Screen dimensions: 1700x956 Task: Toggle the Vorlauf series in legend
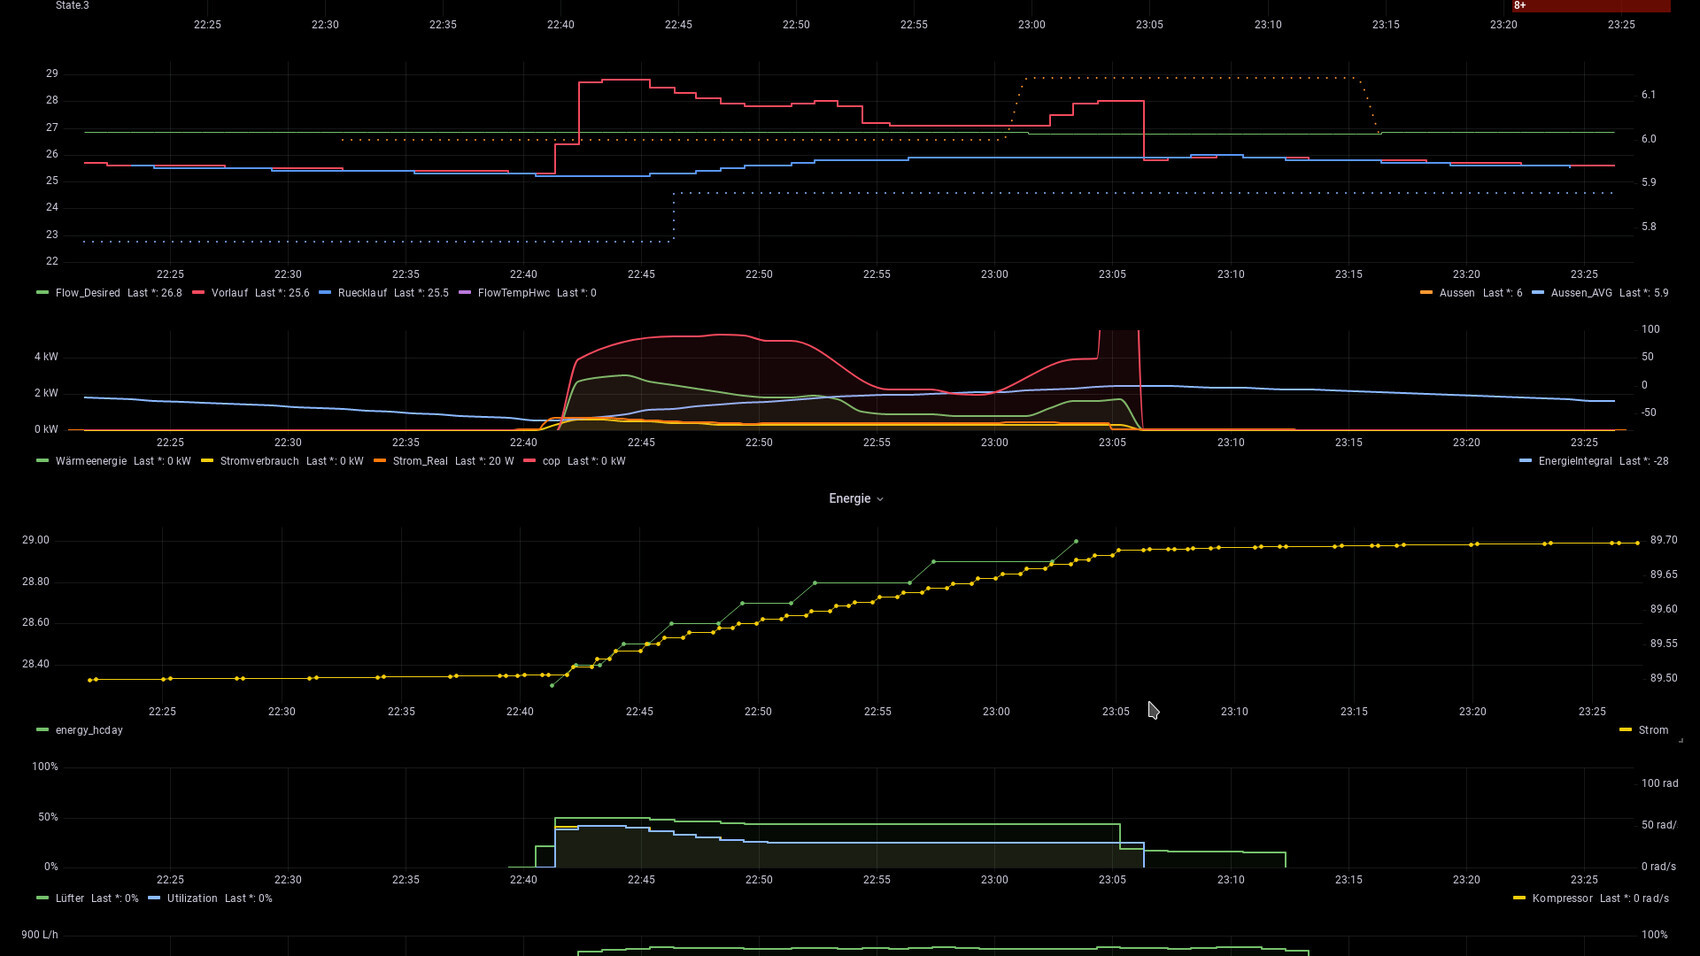pyautogui.click(x=229, y=293)
